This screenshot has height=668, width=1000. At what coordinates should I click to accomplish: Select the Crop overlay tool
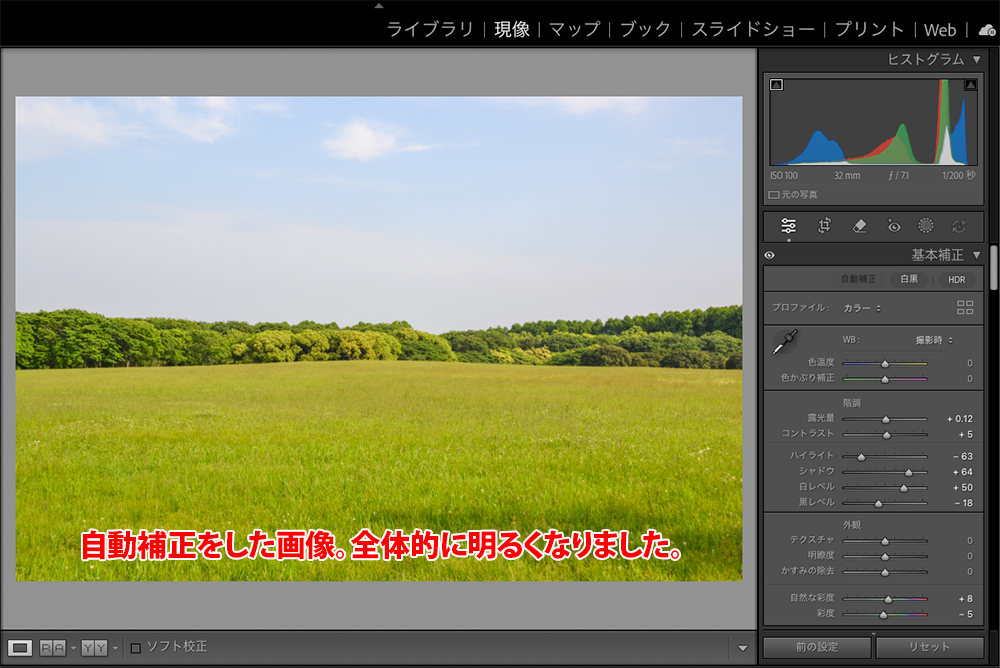point(824,226)
